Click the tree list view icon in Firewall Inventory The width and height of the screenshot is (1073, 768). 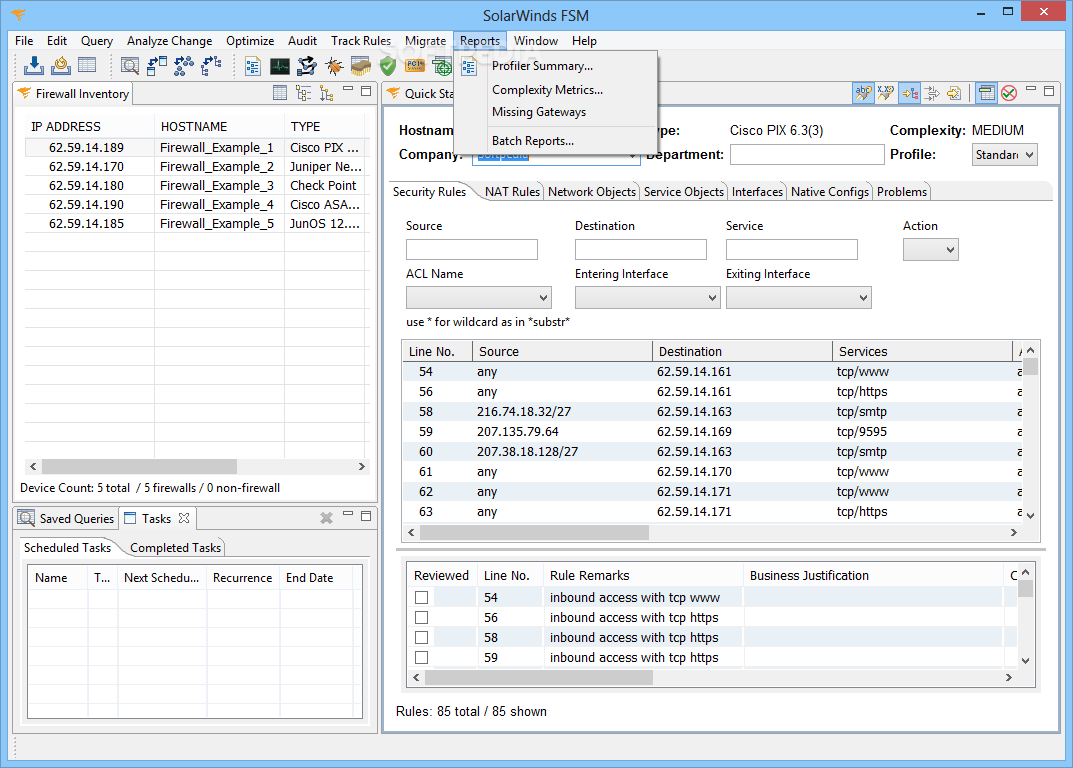pyautogui.click(x=303, y=93)
